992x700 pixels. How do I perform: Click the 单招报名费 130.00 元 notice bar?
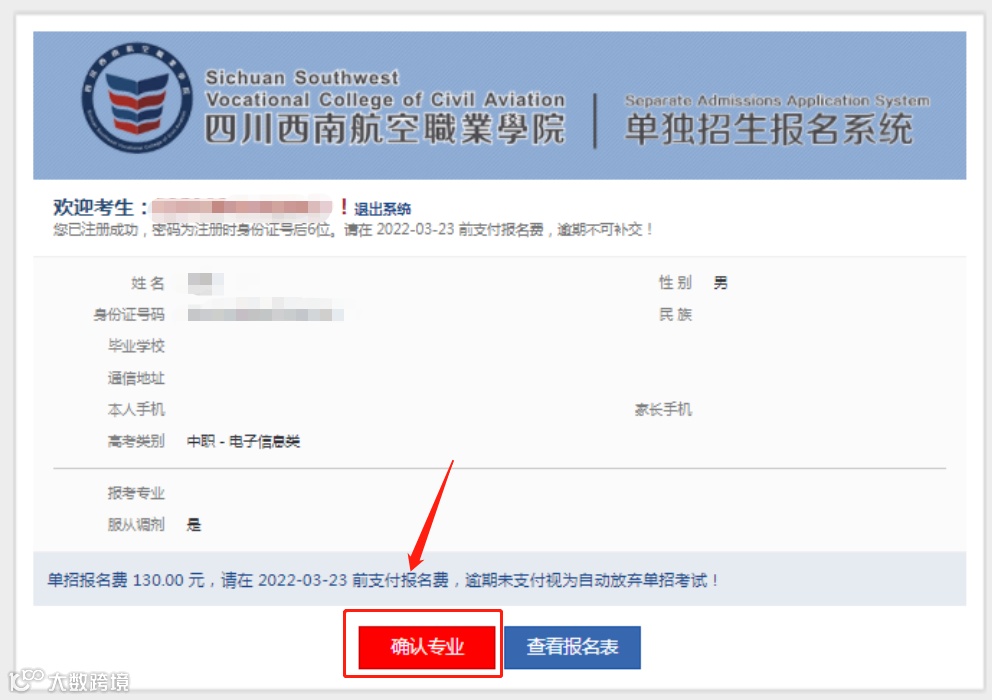499,578
